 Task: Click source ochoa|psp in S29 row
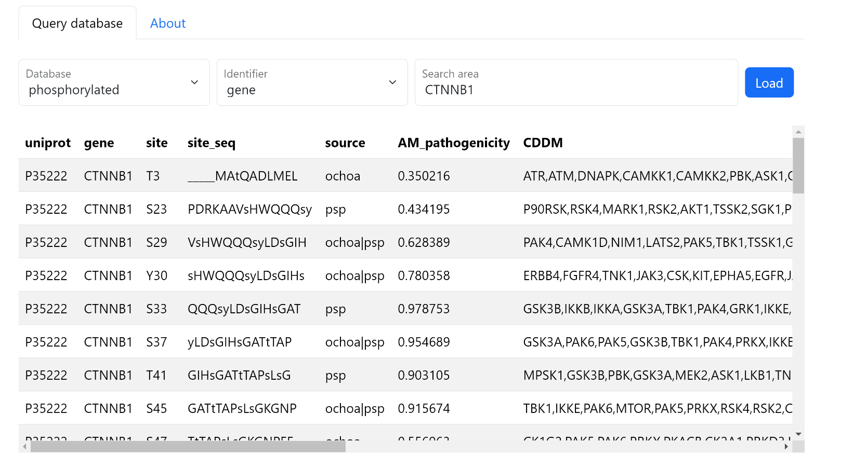(355, 242)
